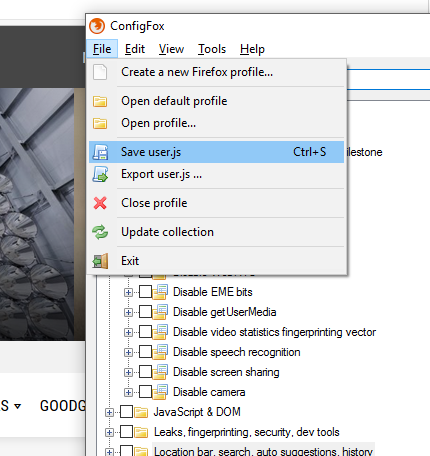Screen dimensions: 430x456
Task: Select Open profile... menu entry
Action: (216, 123)
